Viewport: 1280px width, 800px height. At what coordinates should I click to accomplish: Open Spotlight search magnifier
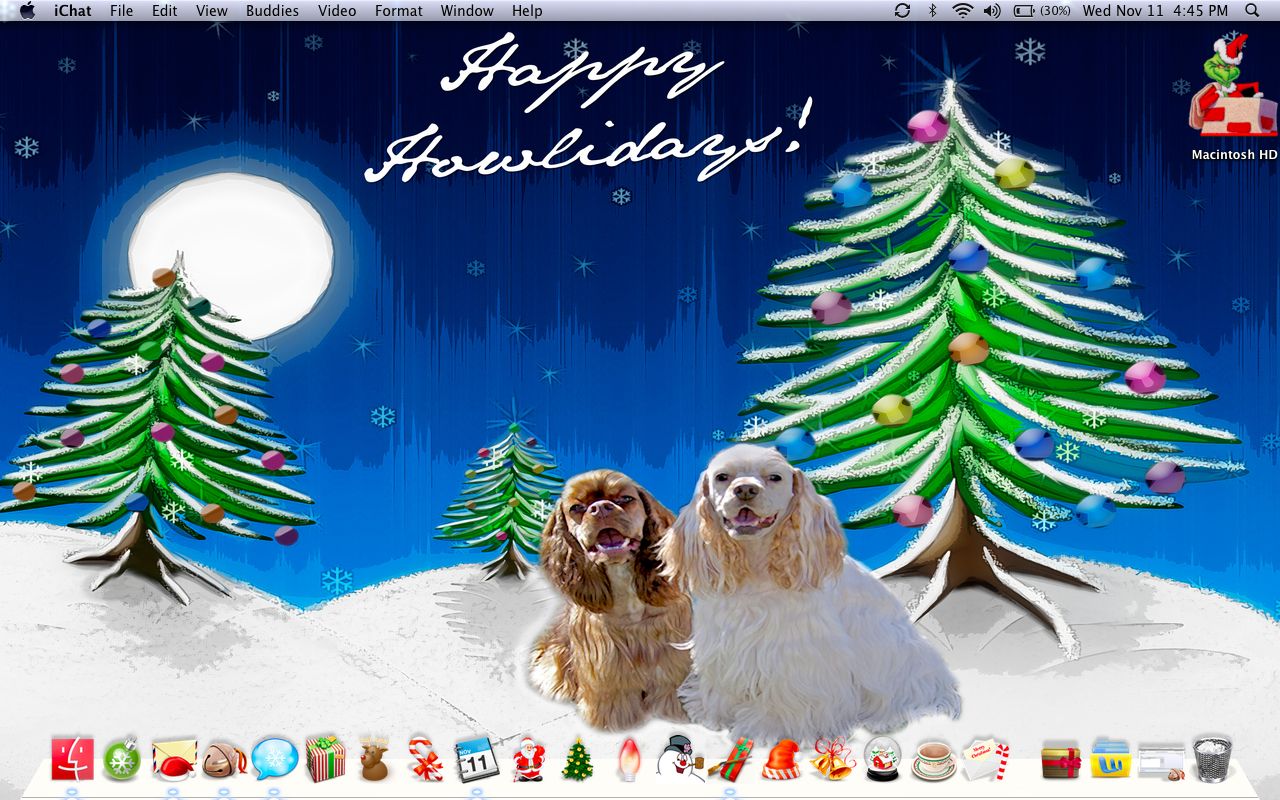coord(1252,11)
